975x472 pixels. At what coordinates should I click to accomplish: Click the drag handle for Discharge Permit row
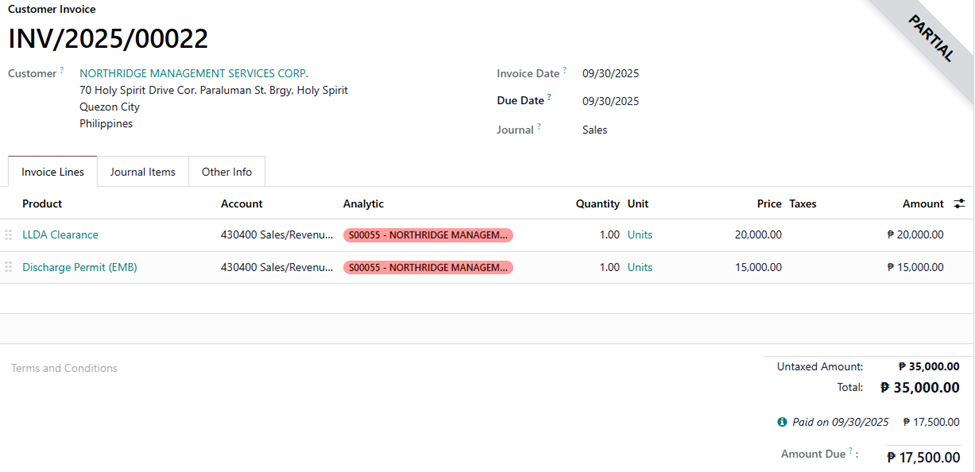tap(9, 267)
